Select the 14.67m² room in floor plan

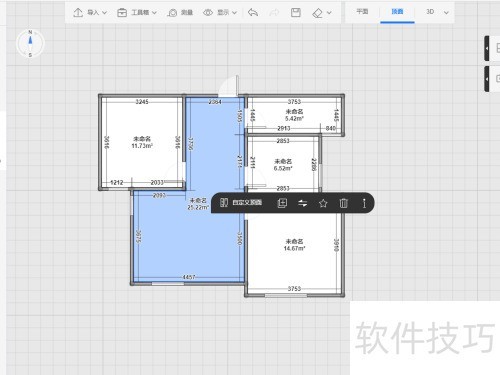click(x=294, y=253)
